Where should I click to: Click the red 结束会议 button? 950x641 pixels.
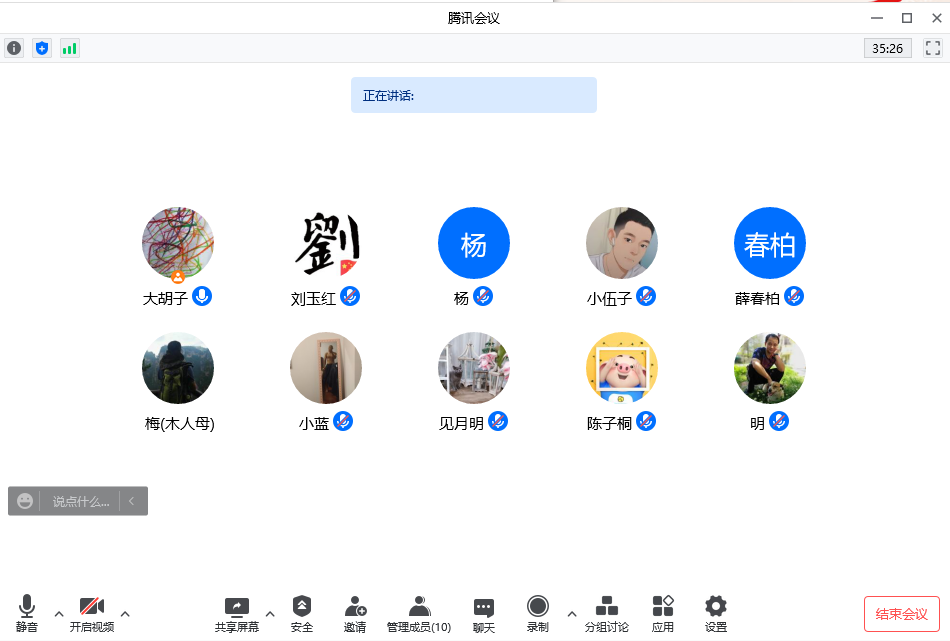click(x=901, y=613)
